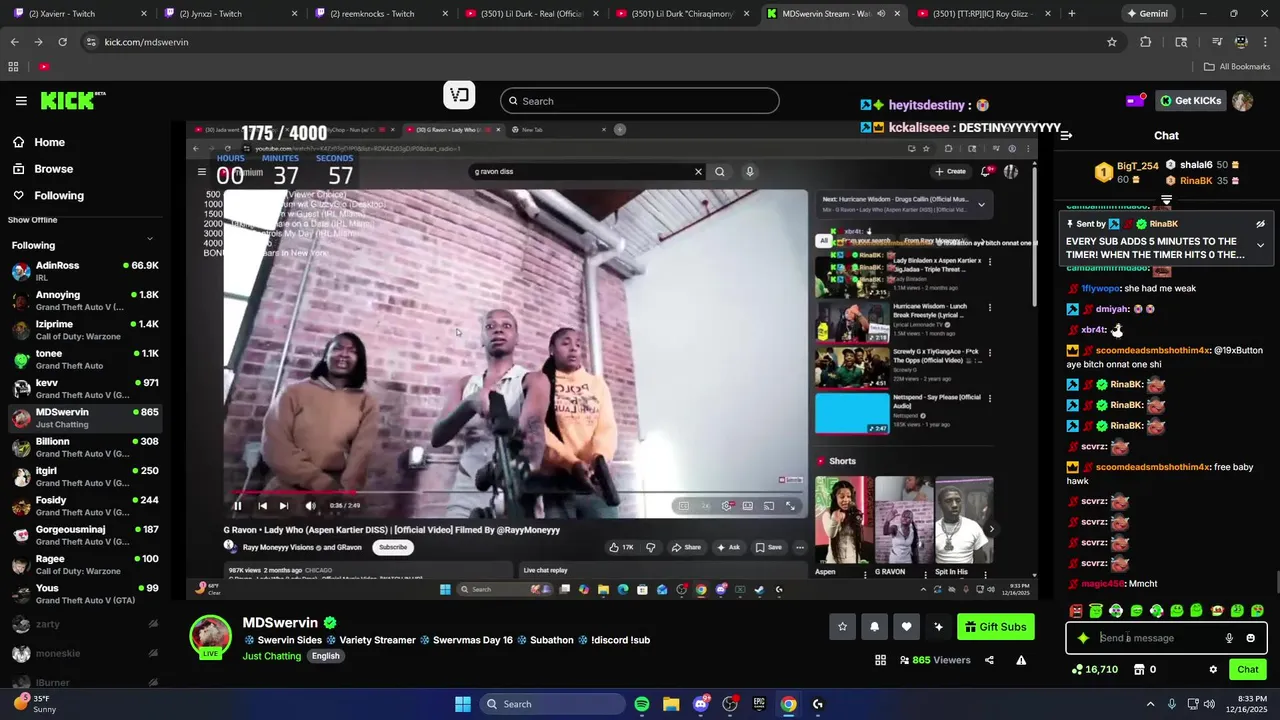
Task: Open Billionn channel in the sidebar
Action: [85, 447]
